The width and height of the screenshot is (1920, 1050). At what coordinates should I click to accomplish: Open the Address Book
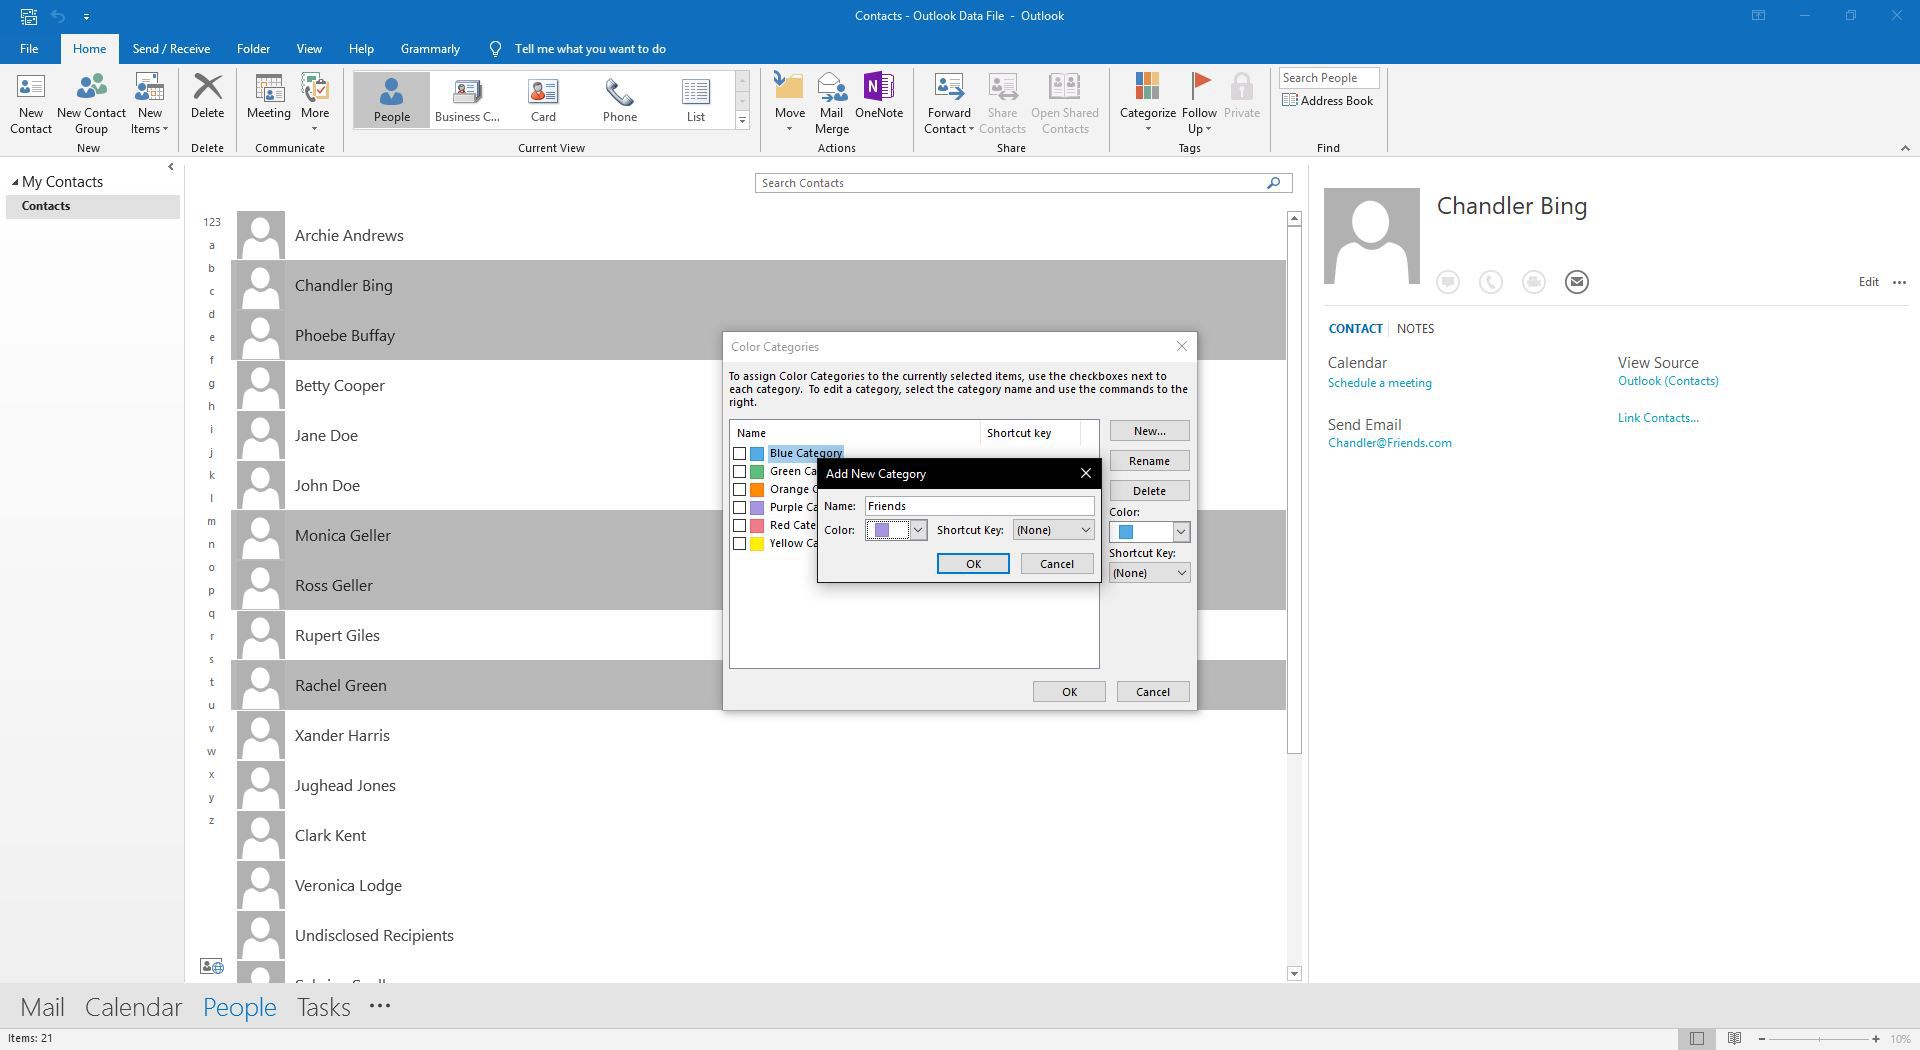pyautogui.click(x=1328, y=101)
